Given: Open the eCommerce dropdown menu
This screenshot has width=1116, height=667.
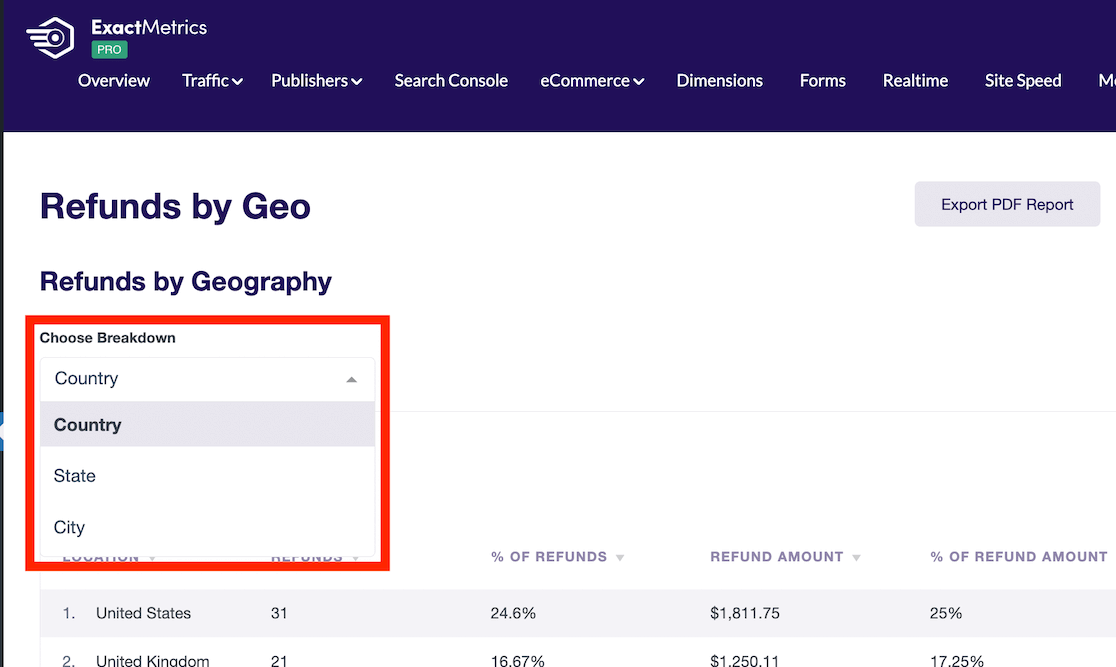Looking at the screenshot, I should 592,81.
